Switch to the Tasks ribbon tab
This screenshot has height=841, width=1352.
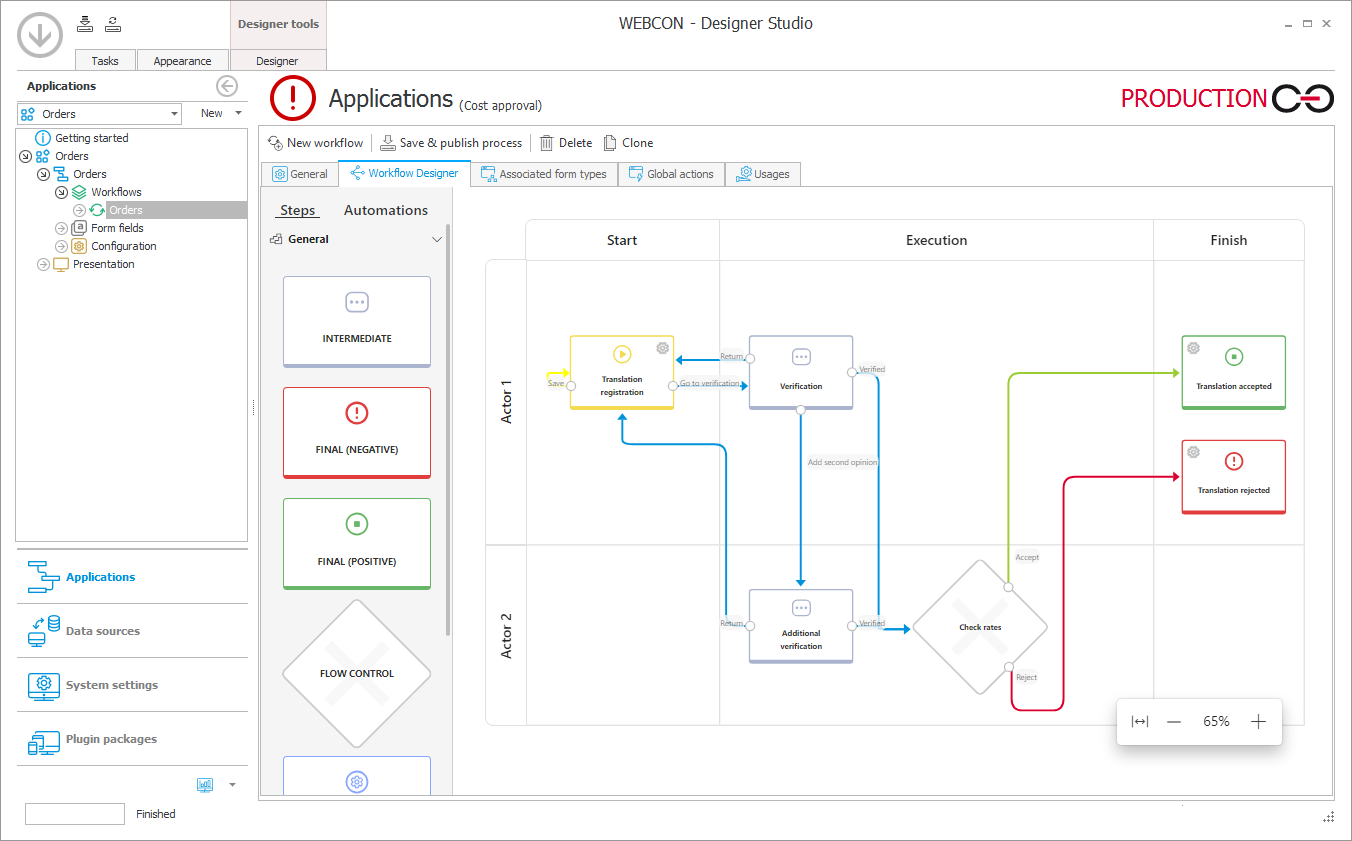pyautogui.click(x=105, y=60)
